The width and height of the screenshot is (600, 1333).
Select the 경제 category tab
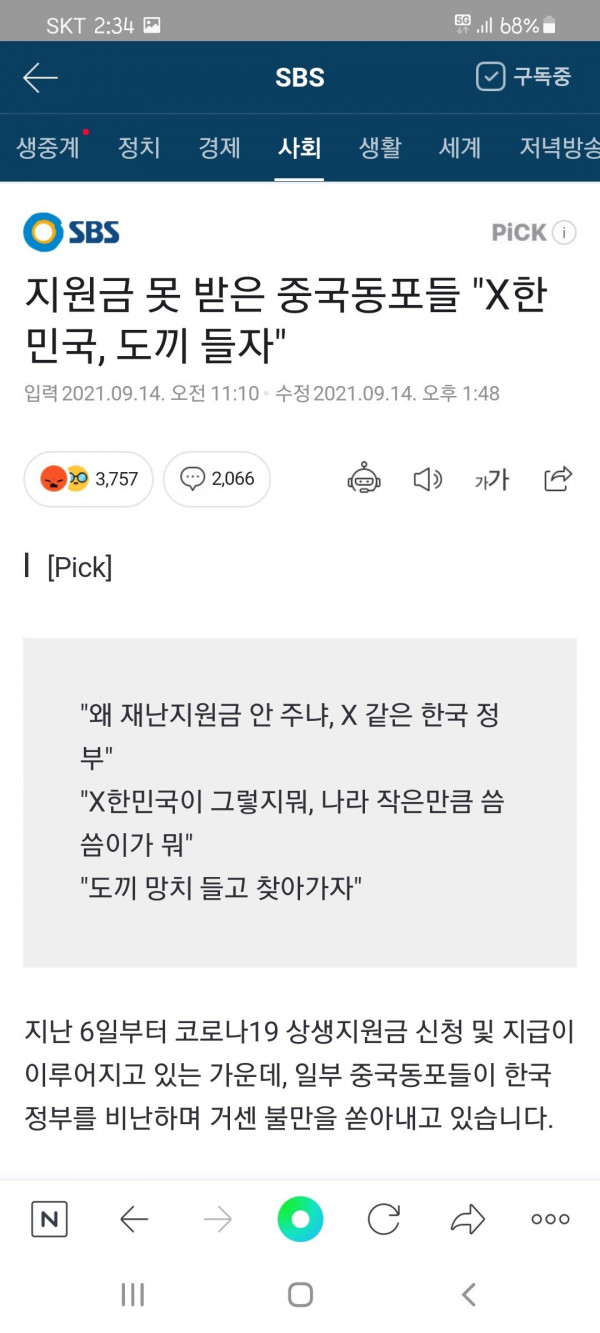(x=219, y=148)
